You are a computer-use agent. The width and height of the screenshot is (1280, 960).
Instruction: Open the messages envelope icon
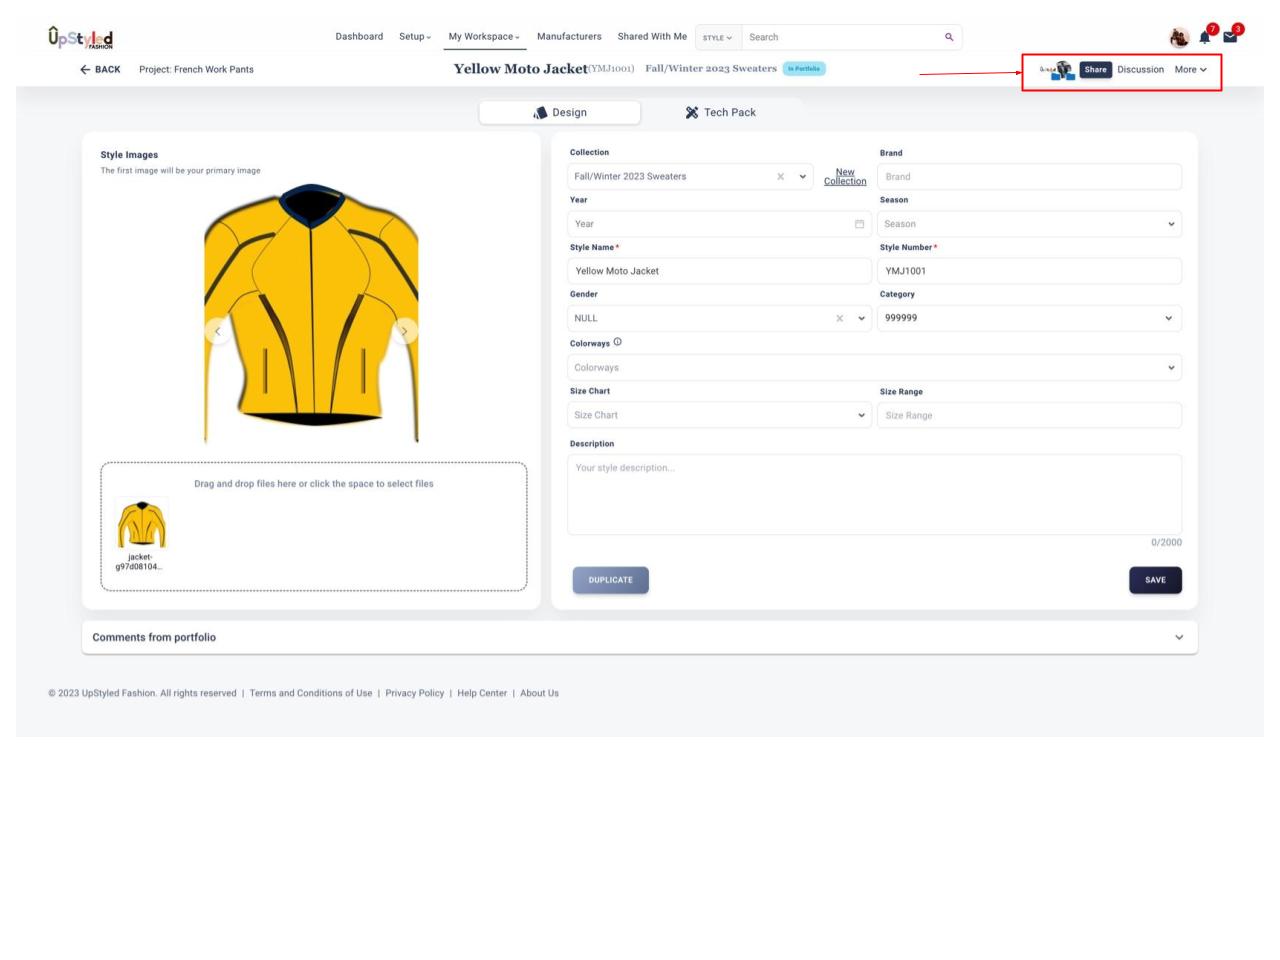pyautogui.click(x=1231, y=38)
